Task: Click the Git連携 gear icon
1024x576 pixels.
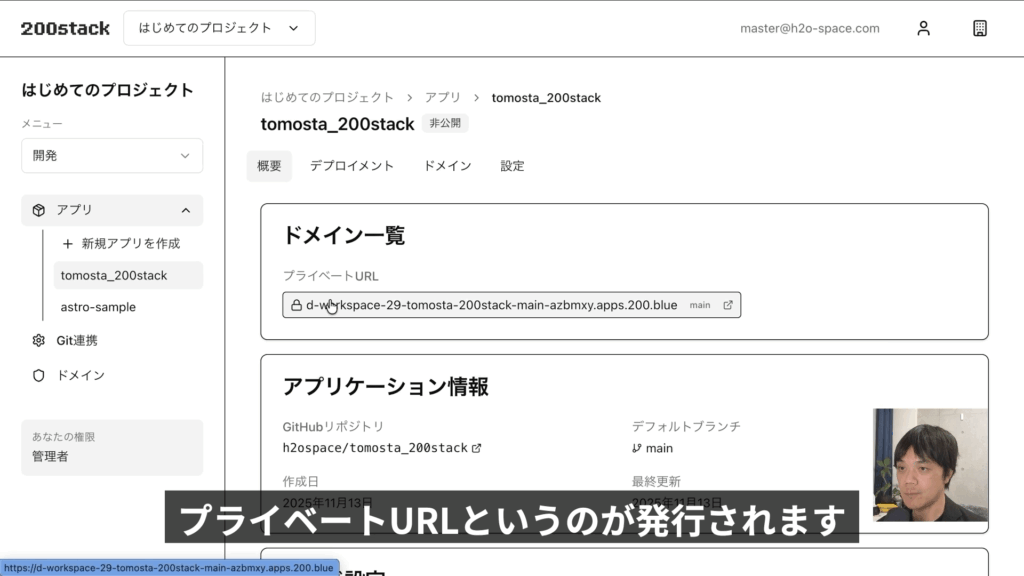Action: point(39,340)
